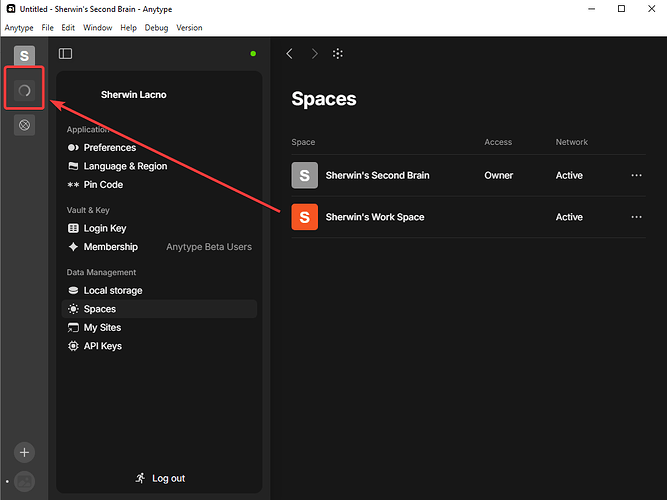Open the File menu
This screenshot has height=500, width=667.
tap(47, 28)
